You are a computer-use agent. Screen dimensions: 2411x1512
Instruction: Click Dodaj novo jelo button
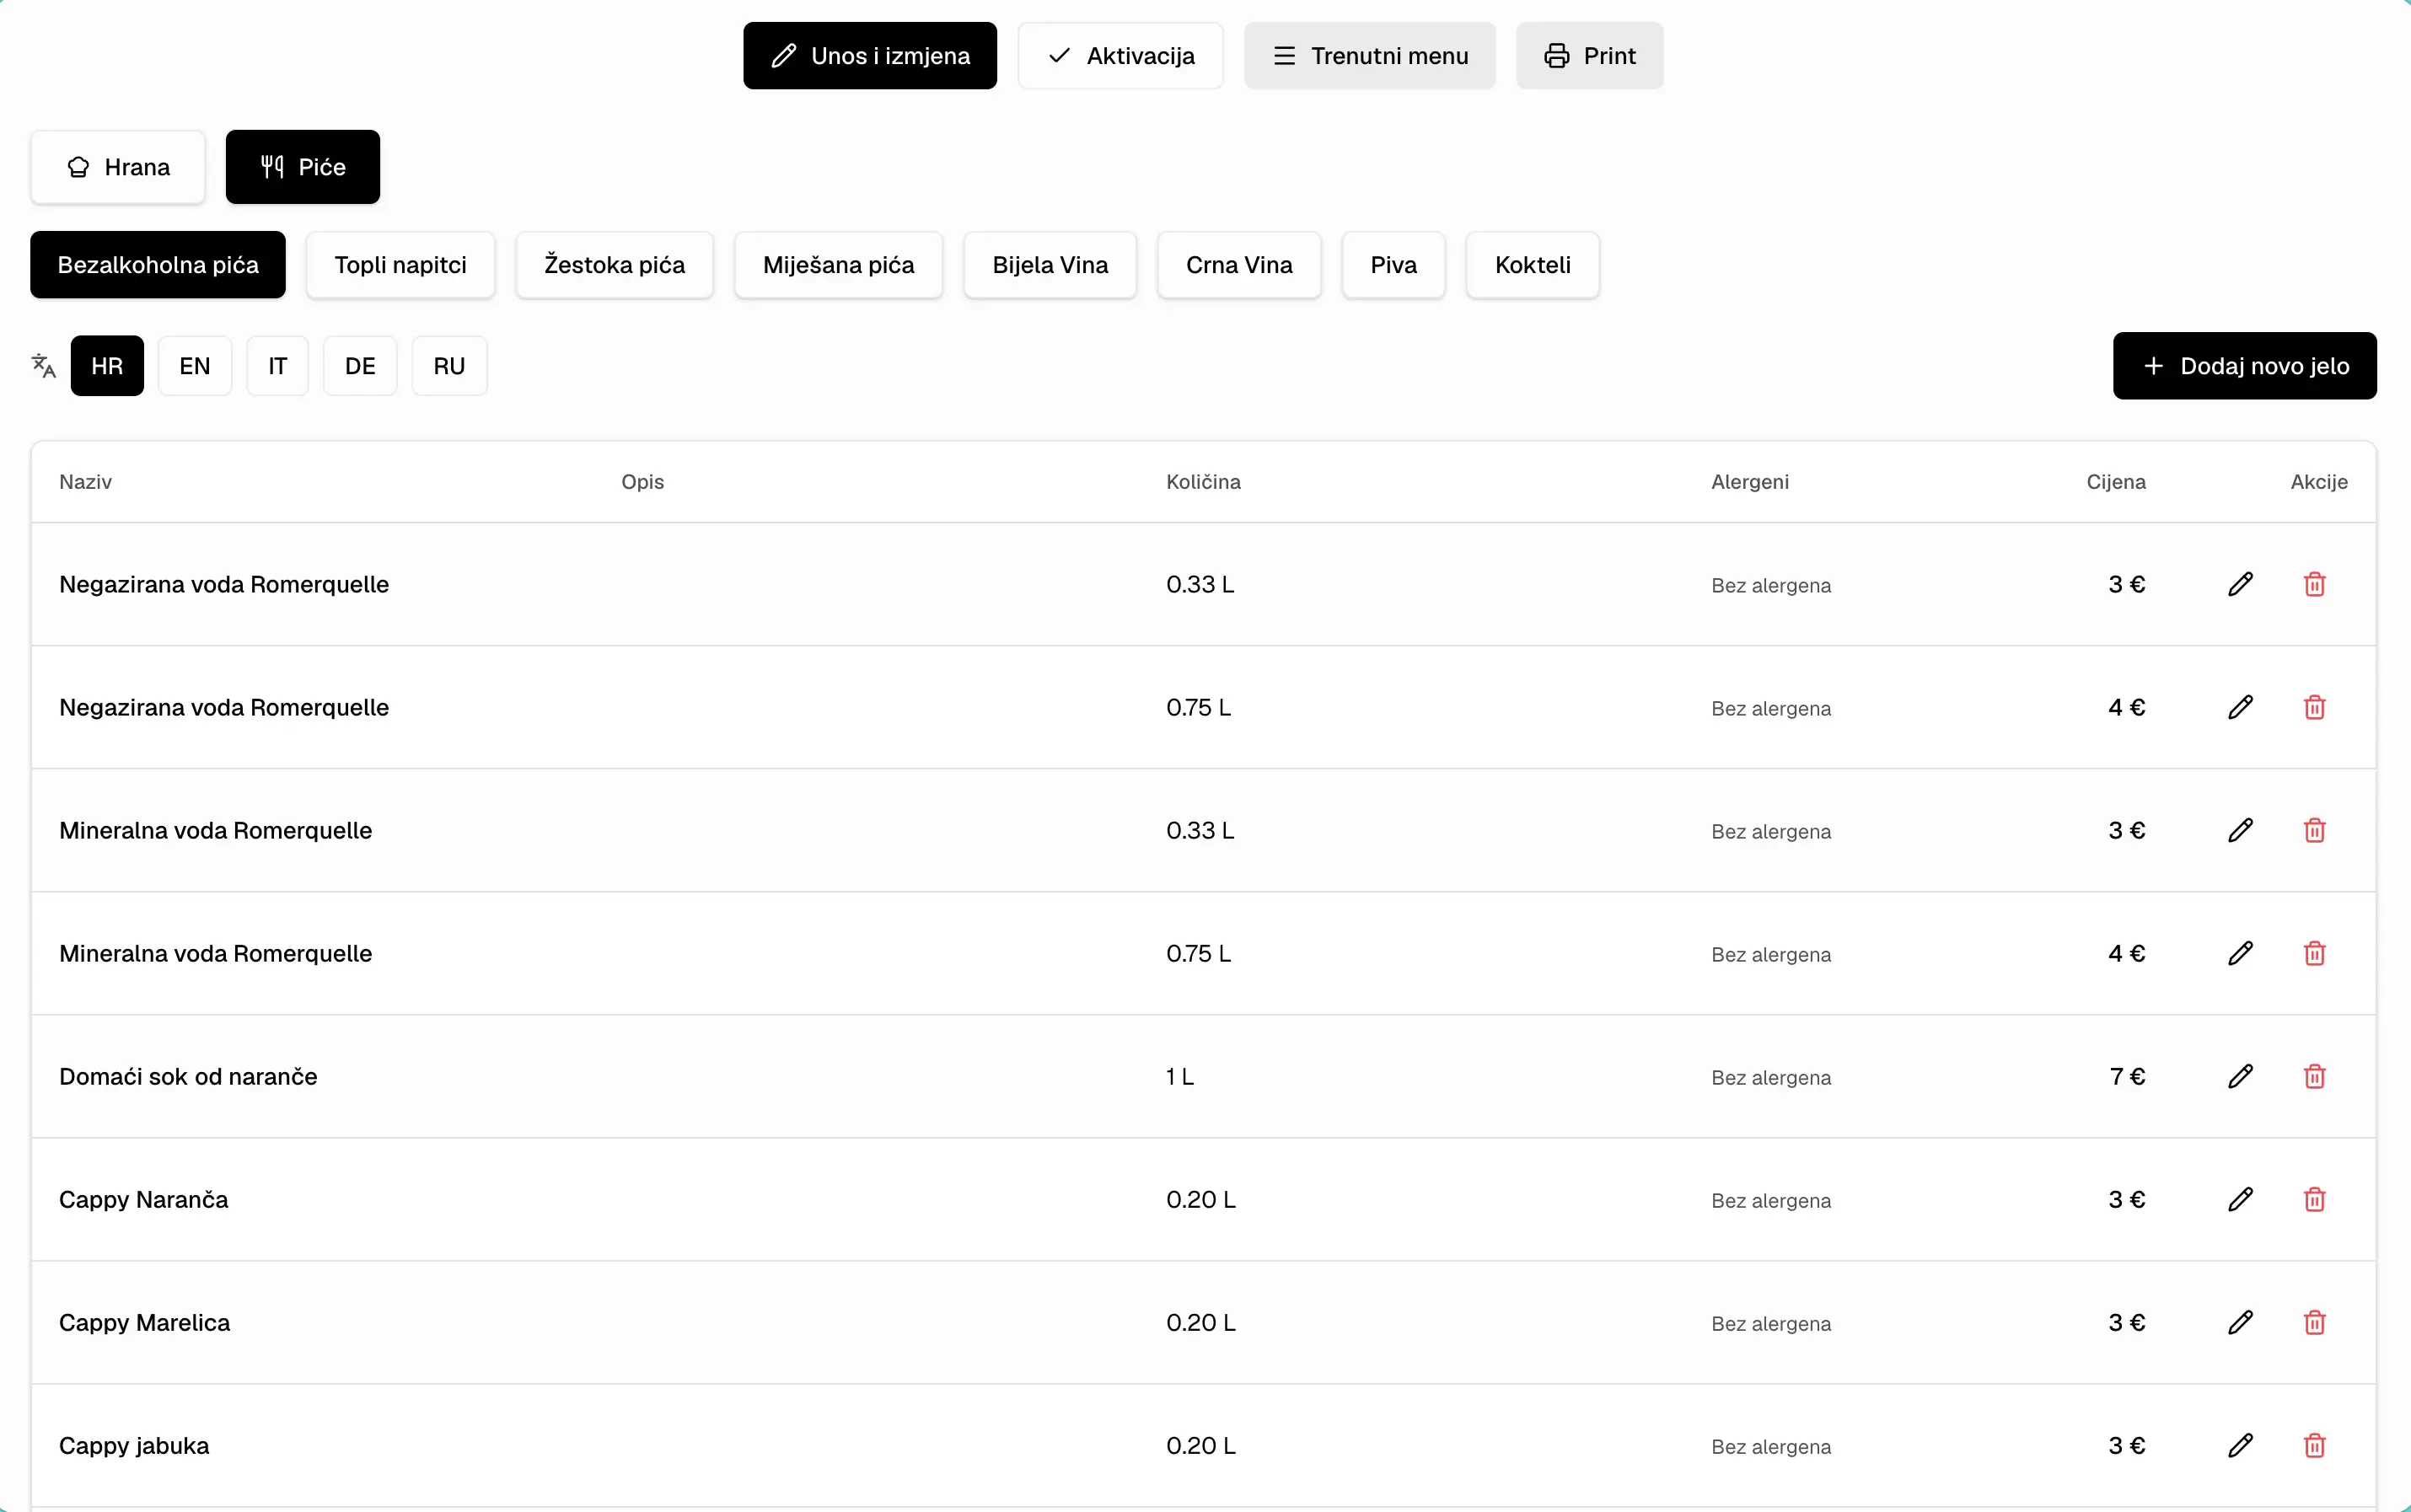[x=2244, y=366]
